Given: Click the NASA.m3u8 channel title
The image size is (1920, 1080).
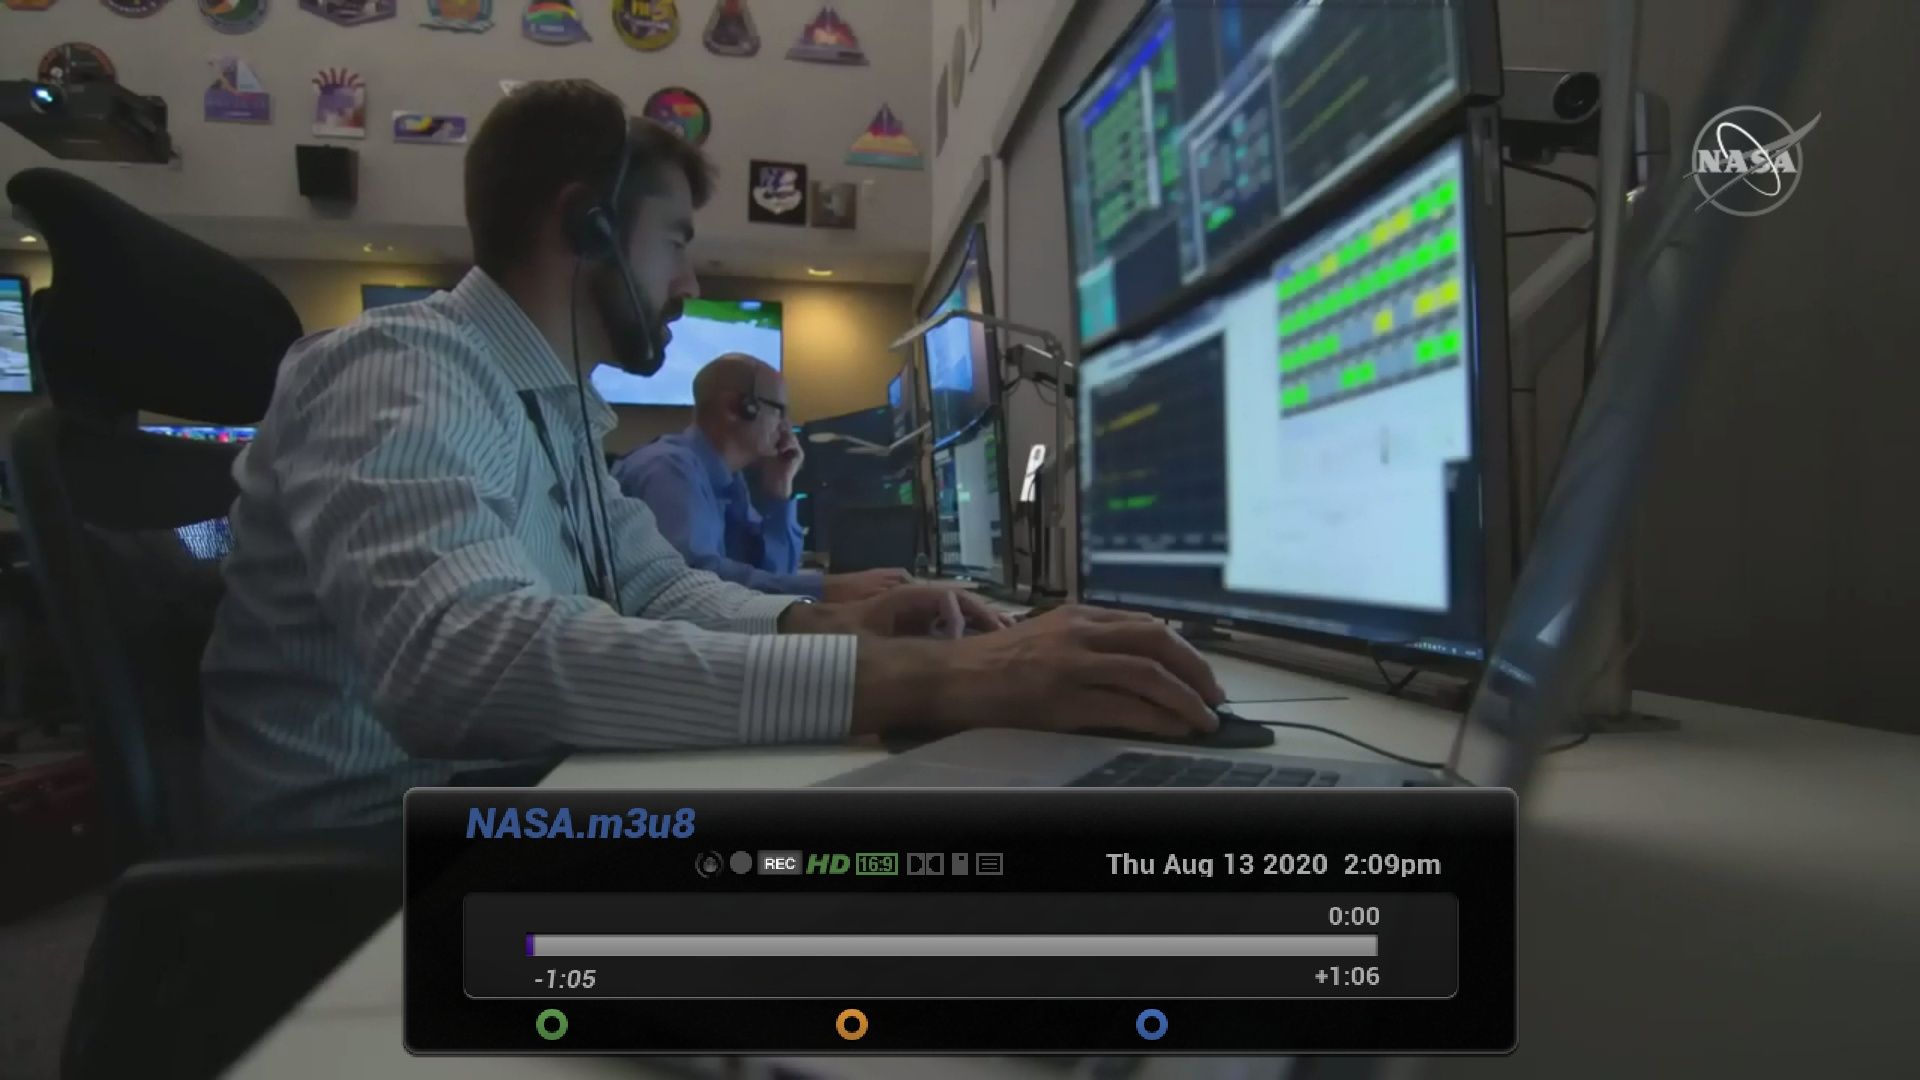Looking at the screenshot, I should coord(580,824).
